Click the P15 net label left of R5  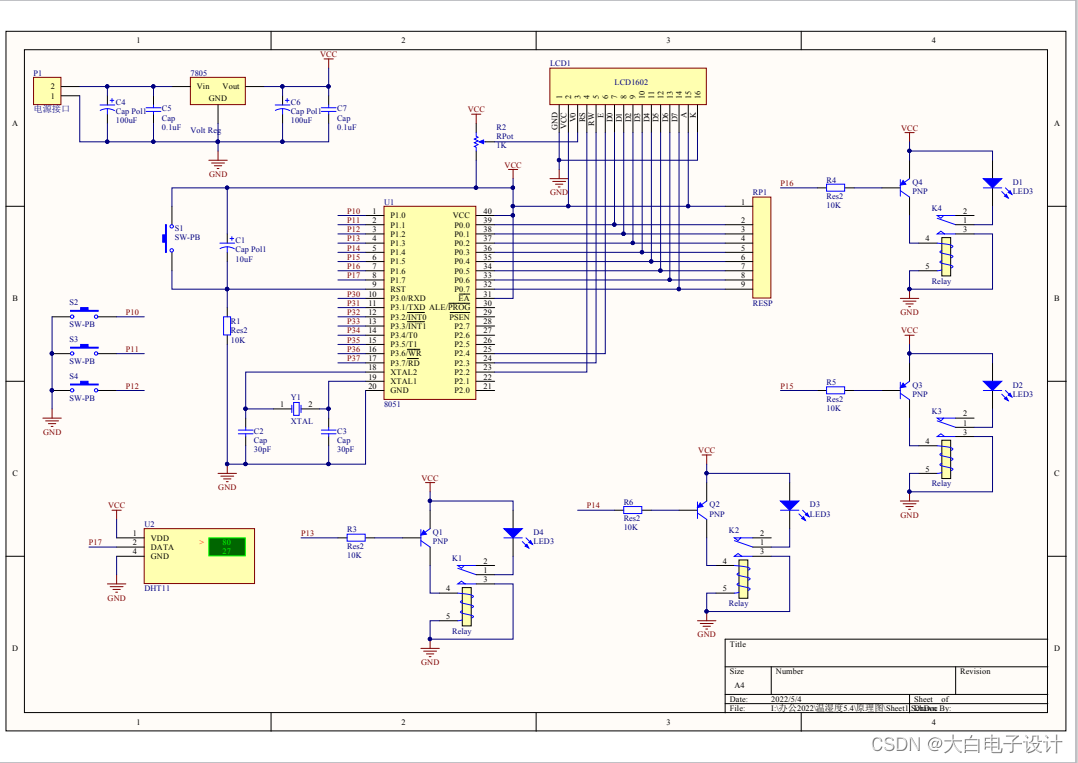pos(786,386)
